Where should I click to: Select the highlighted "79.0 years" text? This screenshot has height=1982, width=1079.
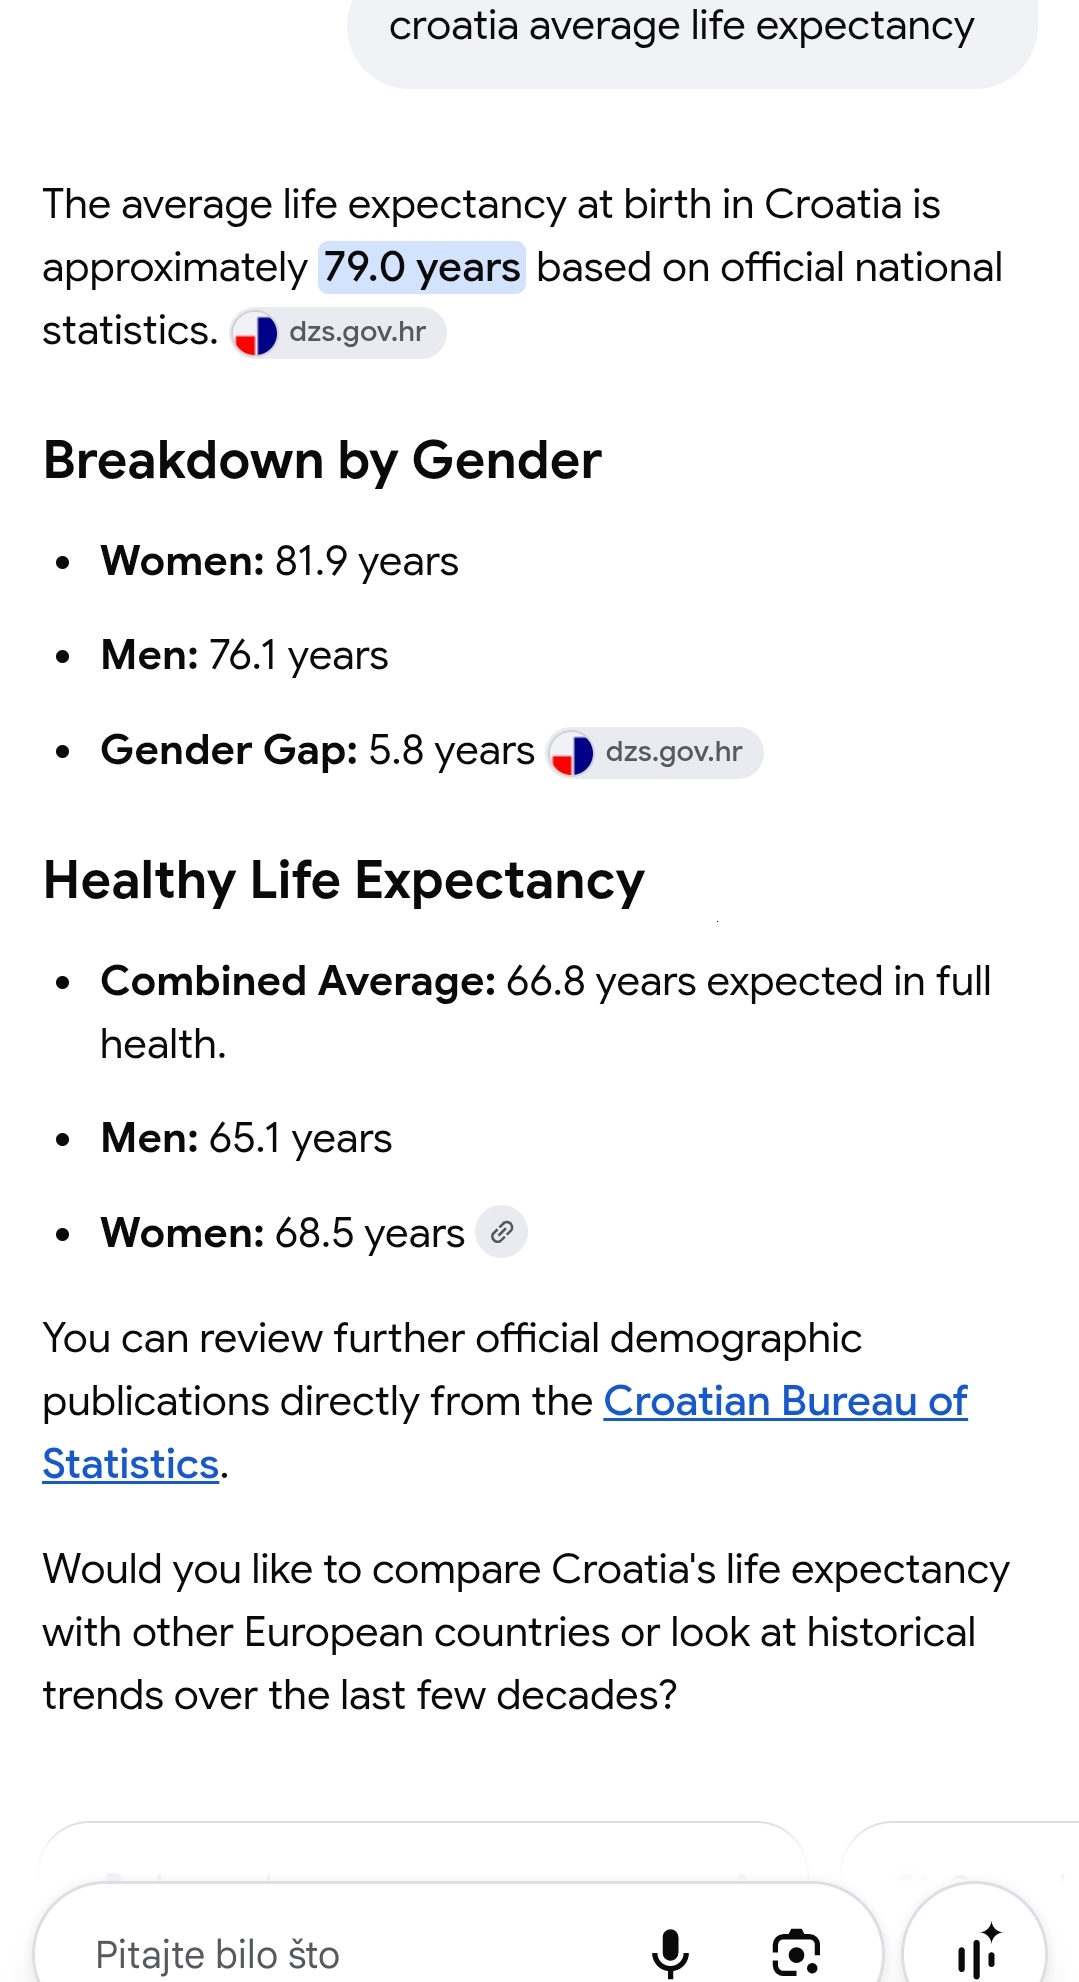(422, 268)
